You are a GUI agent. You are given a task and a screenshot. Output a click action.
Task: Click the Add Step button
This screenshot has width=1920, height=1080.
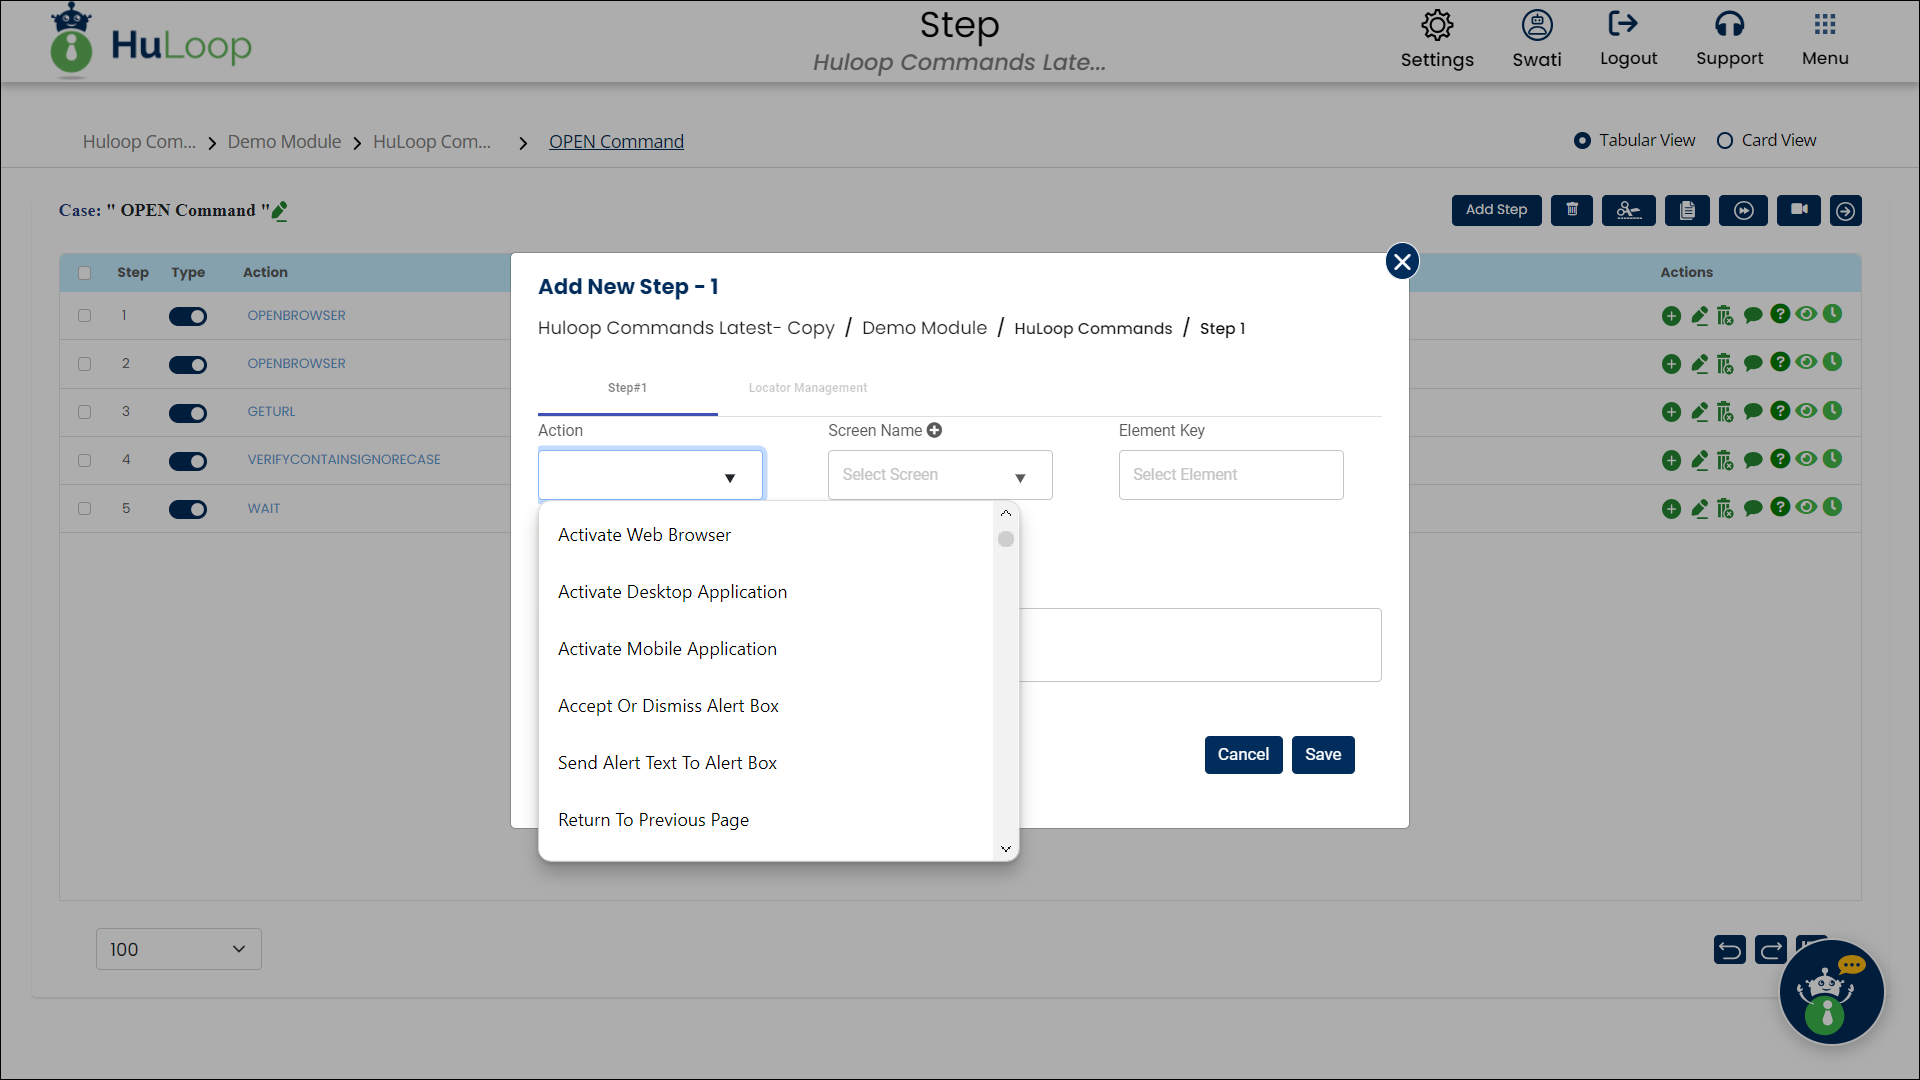tap(1496, 210)
